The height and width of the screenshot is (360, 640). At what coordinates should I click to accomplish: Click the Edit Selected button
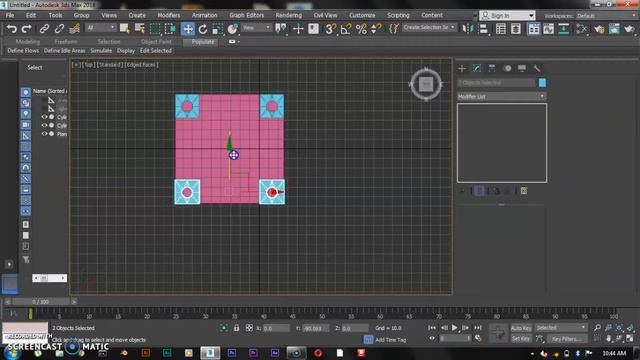pos(156,51)
